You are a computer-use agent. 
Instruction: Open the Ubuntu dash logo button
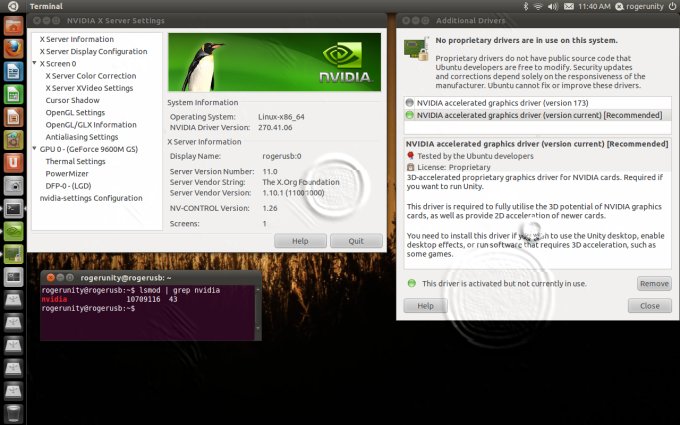coord(13,6)
